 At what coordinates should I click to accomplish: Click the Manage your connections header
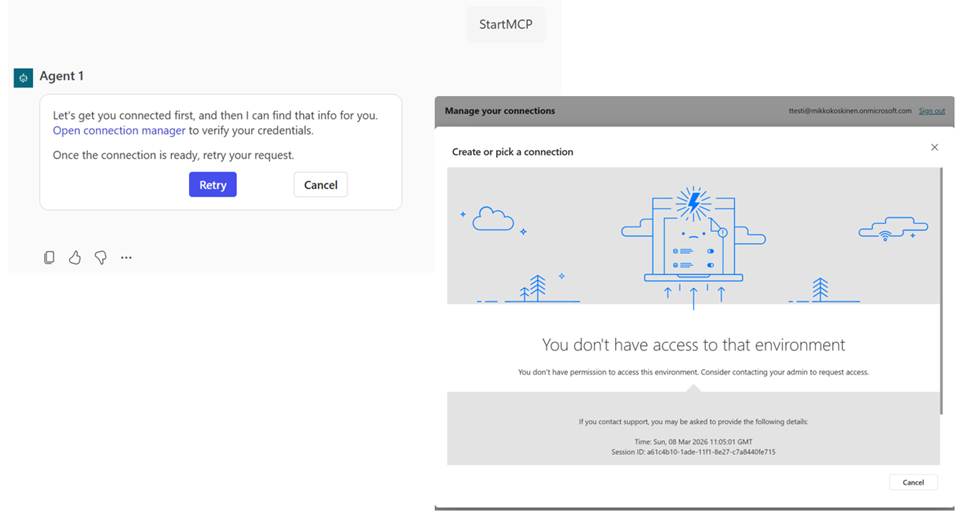pyautogui.click(x=500, y=111)
